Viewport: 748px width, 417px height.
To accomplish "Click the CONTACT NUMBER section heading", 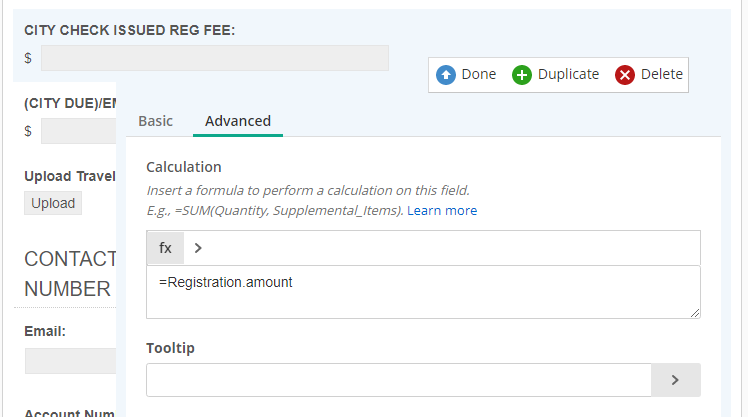I will 70,274.
